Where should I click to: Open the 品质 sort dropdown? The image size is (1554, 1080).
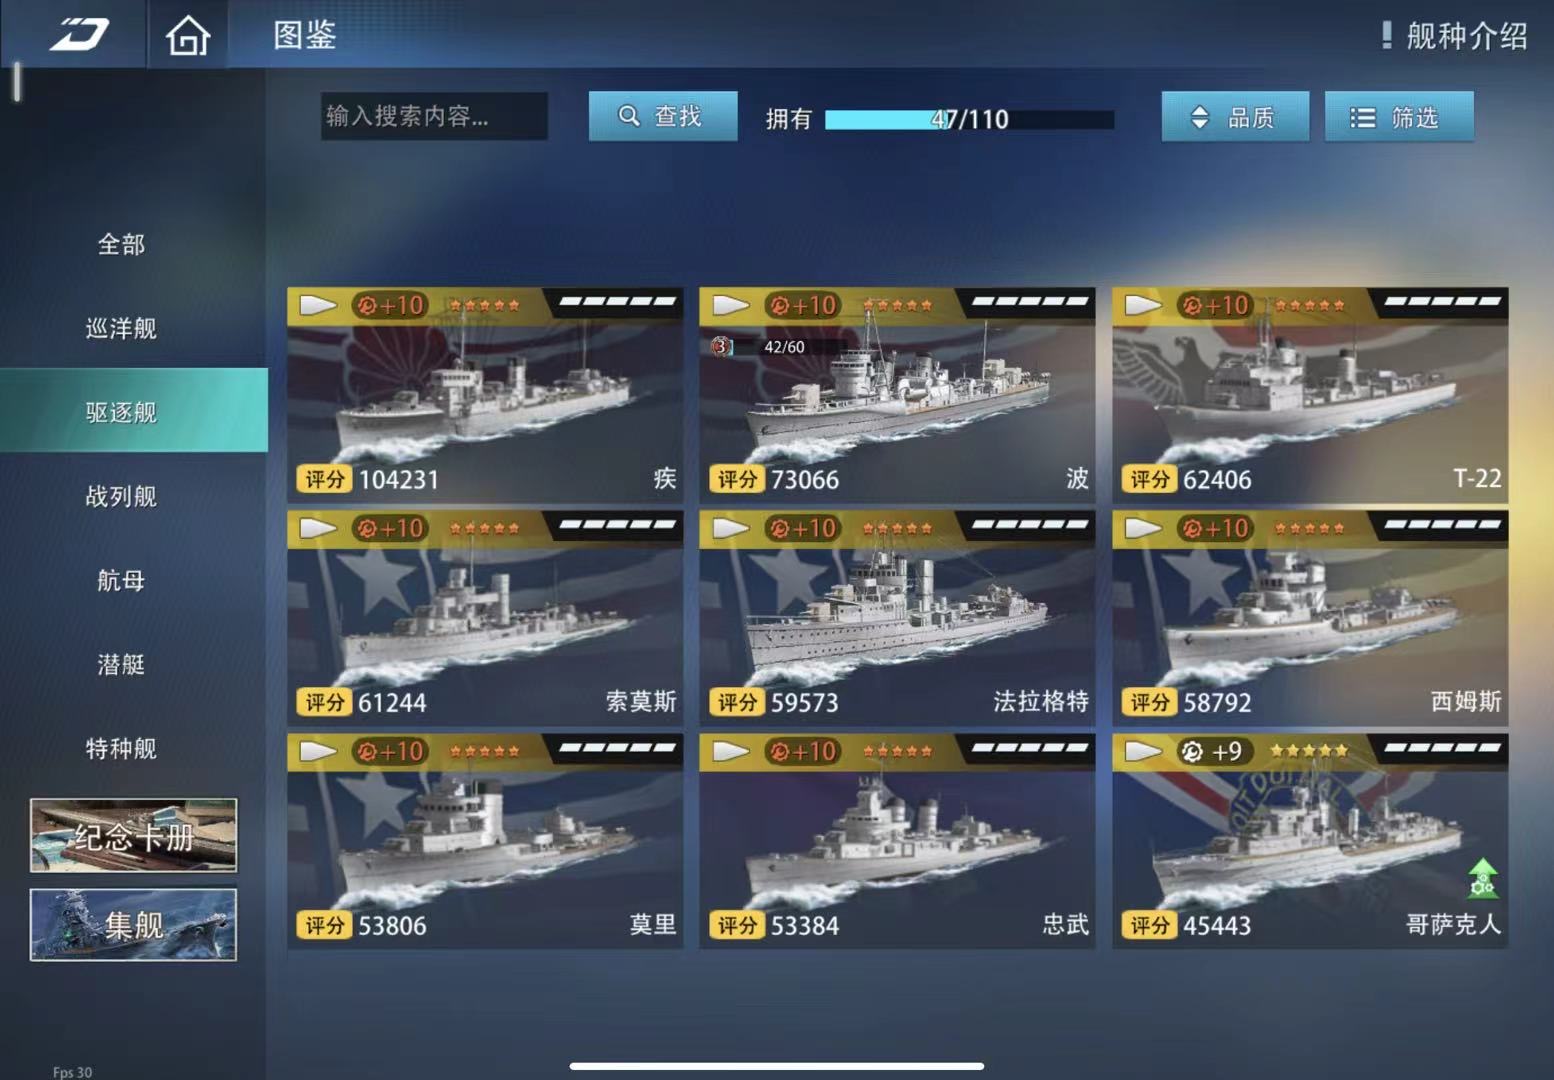point(1235,117)
